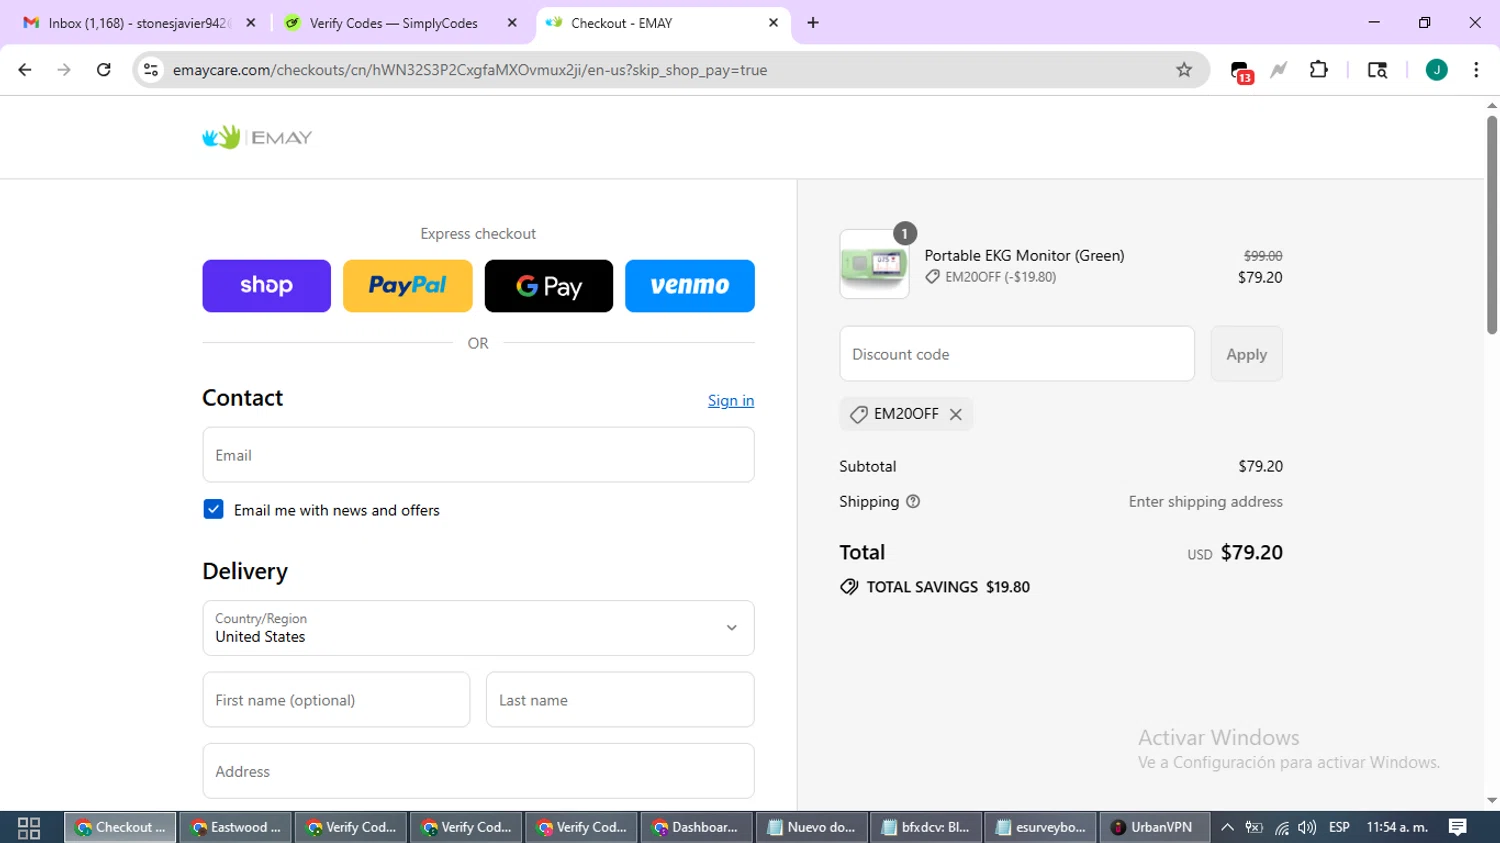Click the page vertical scrollbar

[x=1492, y=225]
